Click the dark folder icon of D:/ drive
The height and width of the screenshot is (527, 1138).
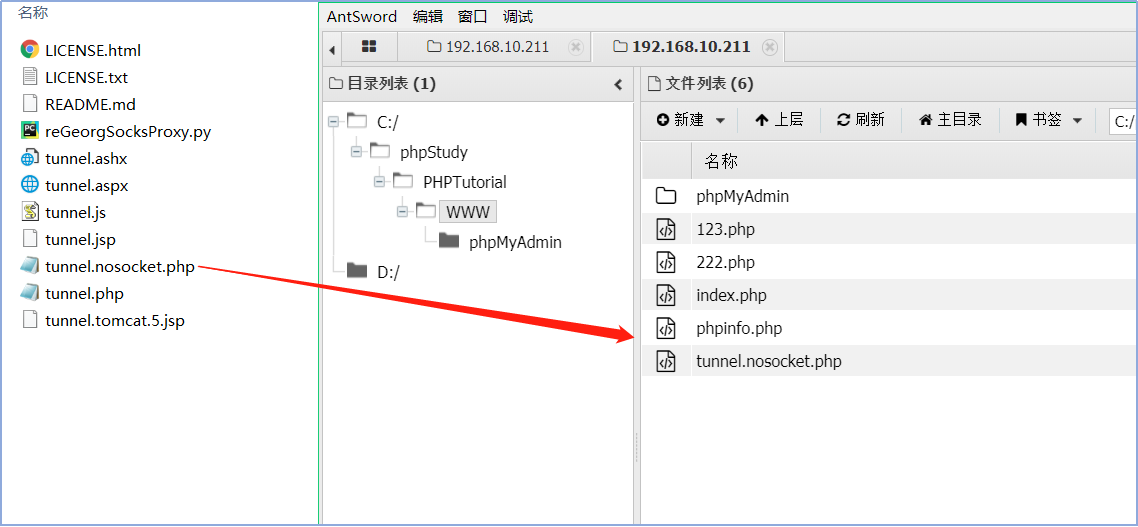click(356, 271)
